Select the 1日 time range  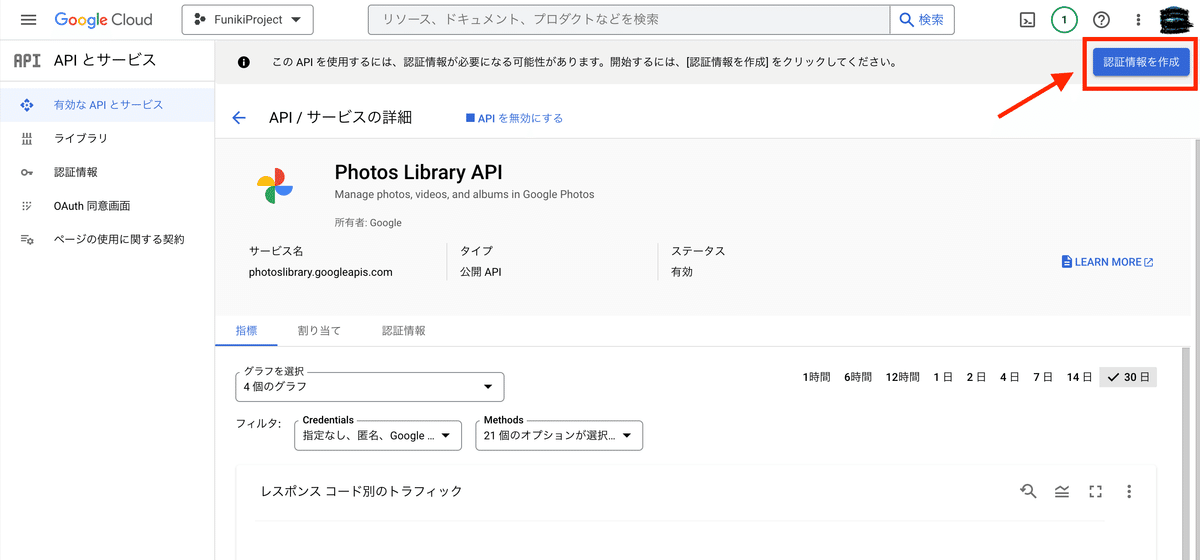(x=943, y=377)
